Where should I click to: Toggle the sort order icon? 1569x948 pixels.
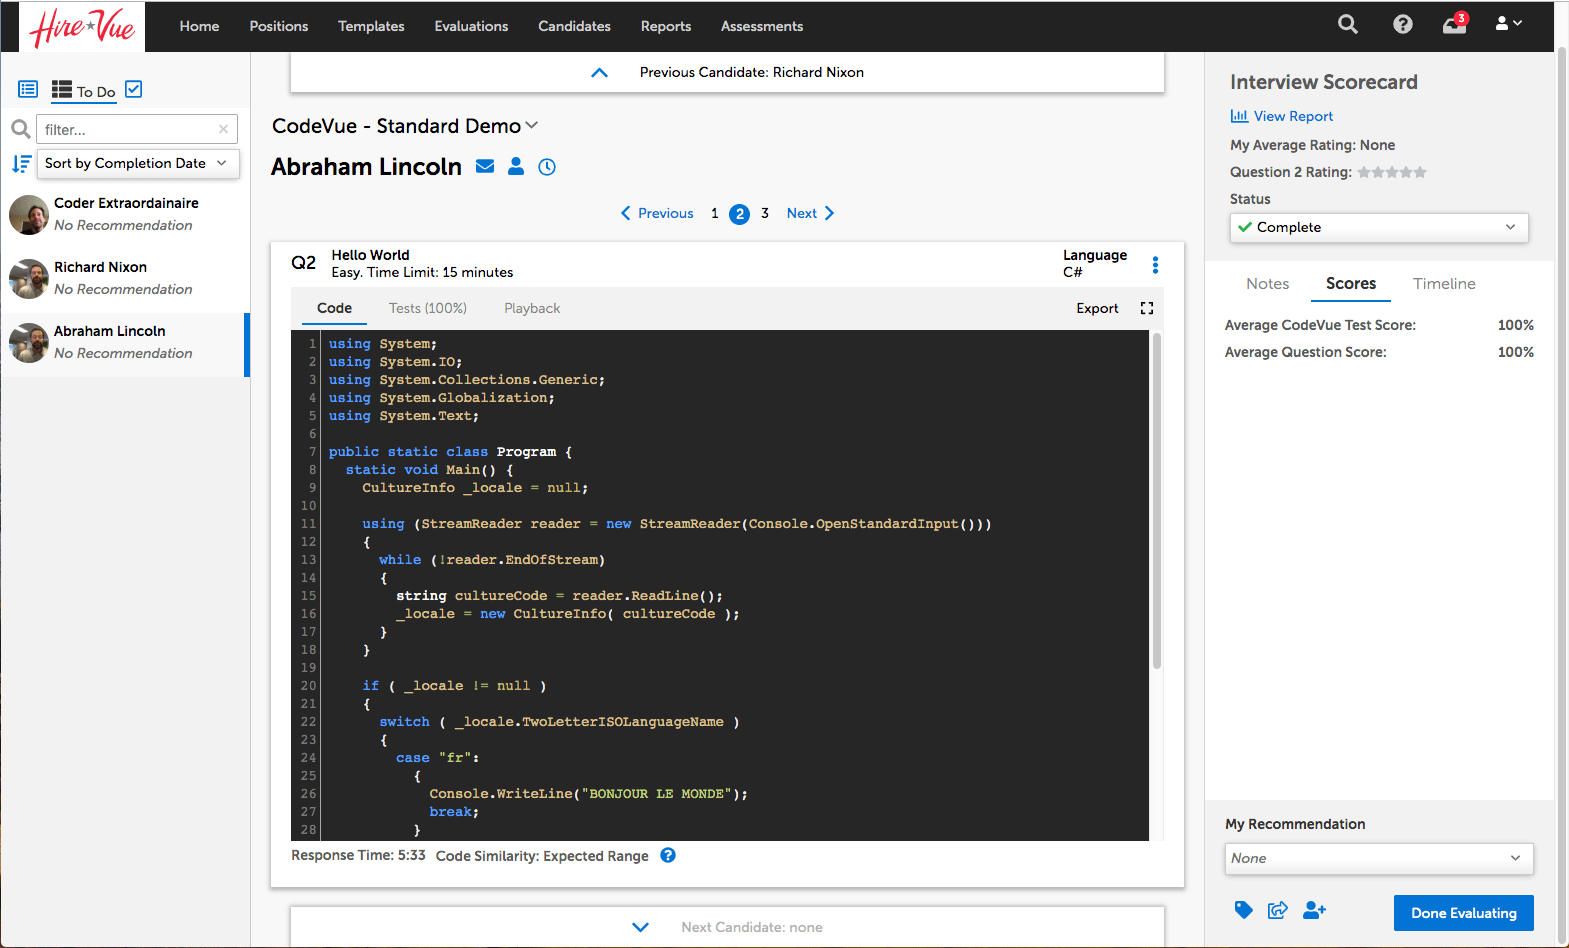coord(22,163)
